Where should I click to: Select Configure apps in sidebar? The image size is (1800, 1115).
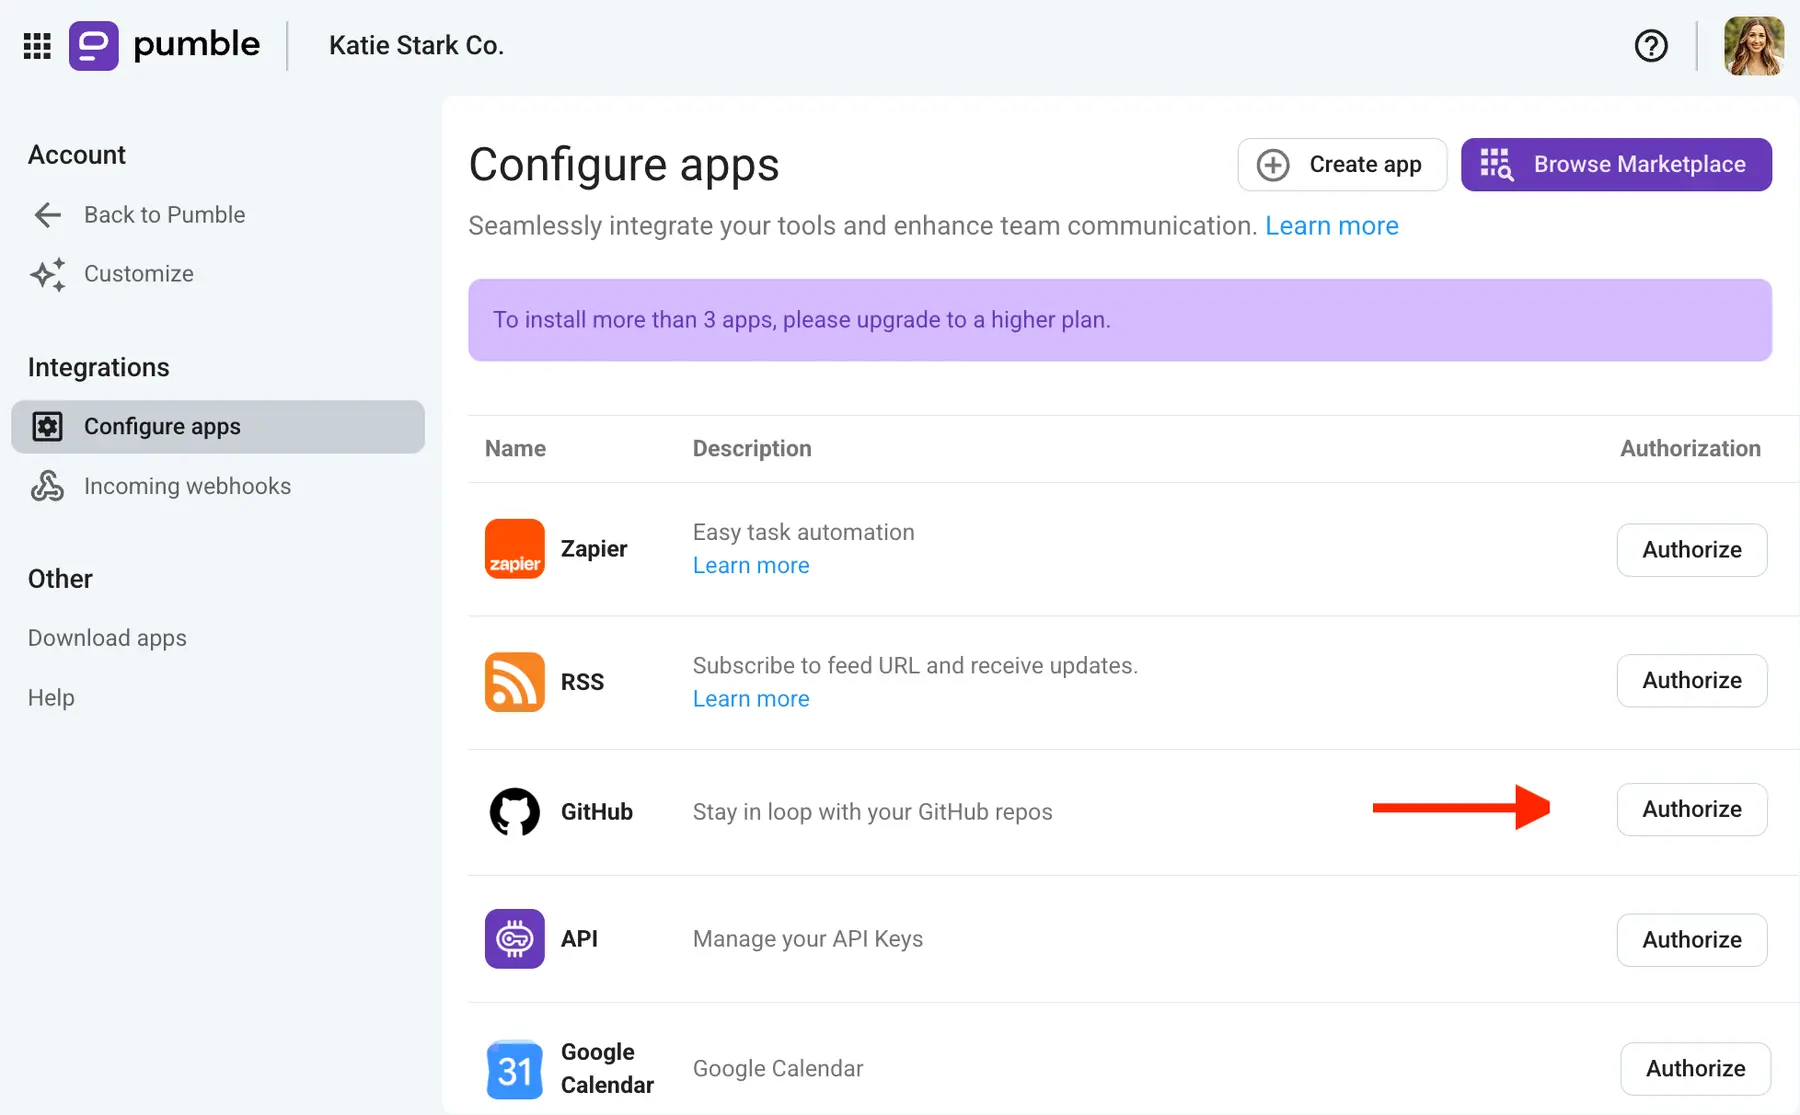click(x=218, y=427)
